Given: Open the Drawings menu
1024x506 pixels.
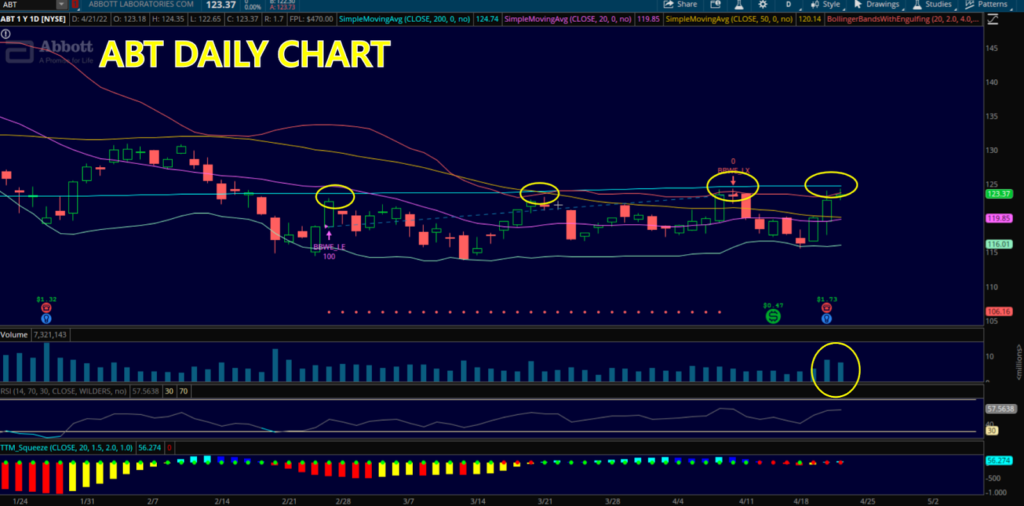Looking at the screenshot, I should click(x=876, y=4).
